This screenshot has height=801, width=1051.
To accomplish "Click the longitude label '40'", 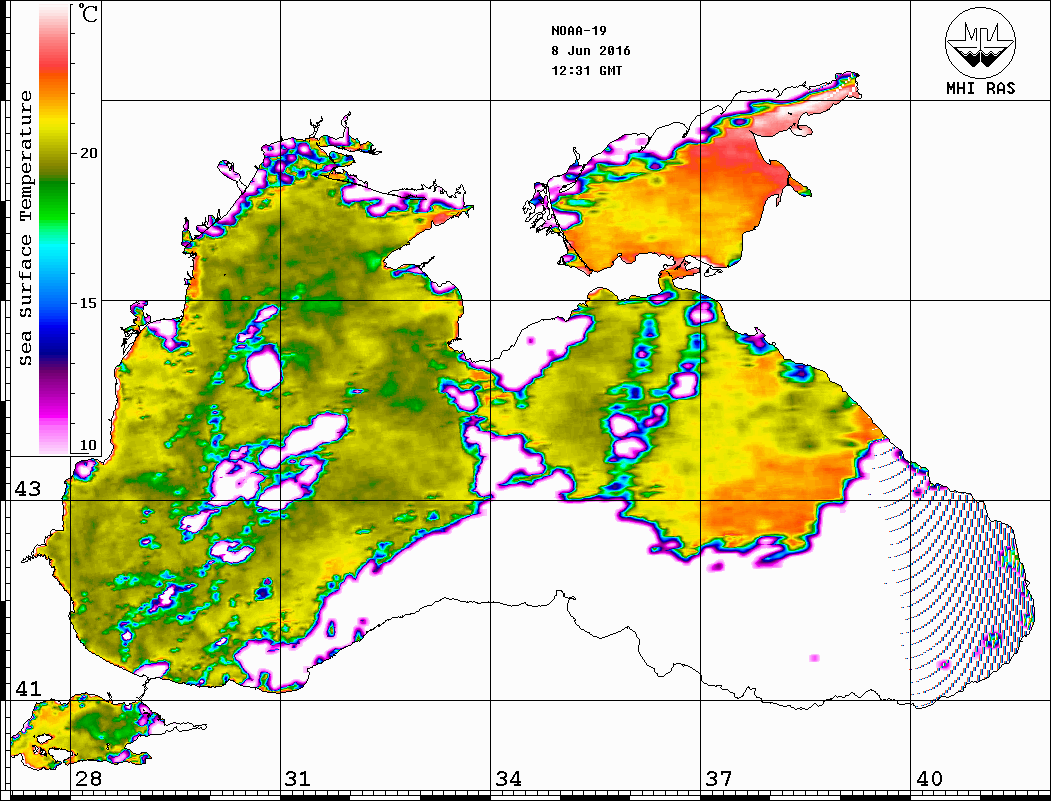I will click(929, 779).
